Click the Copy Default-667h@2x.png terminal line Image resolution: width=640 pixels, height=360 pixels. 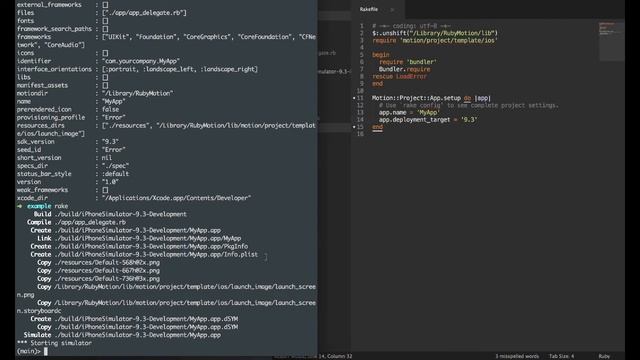(x=98, y=271)
